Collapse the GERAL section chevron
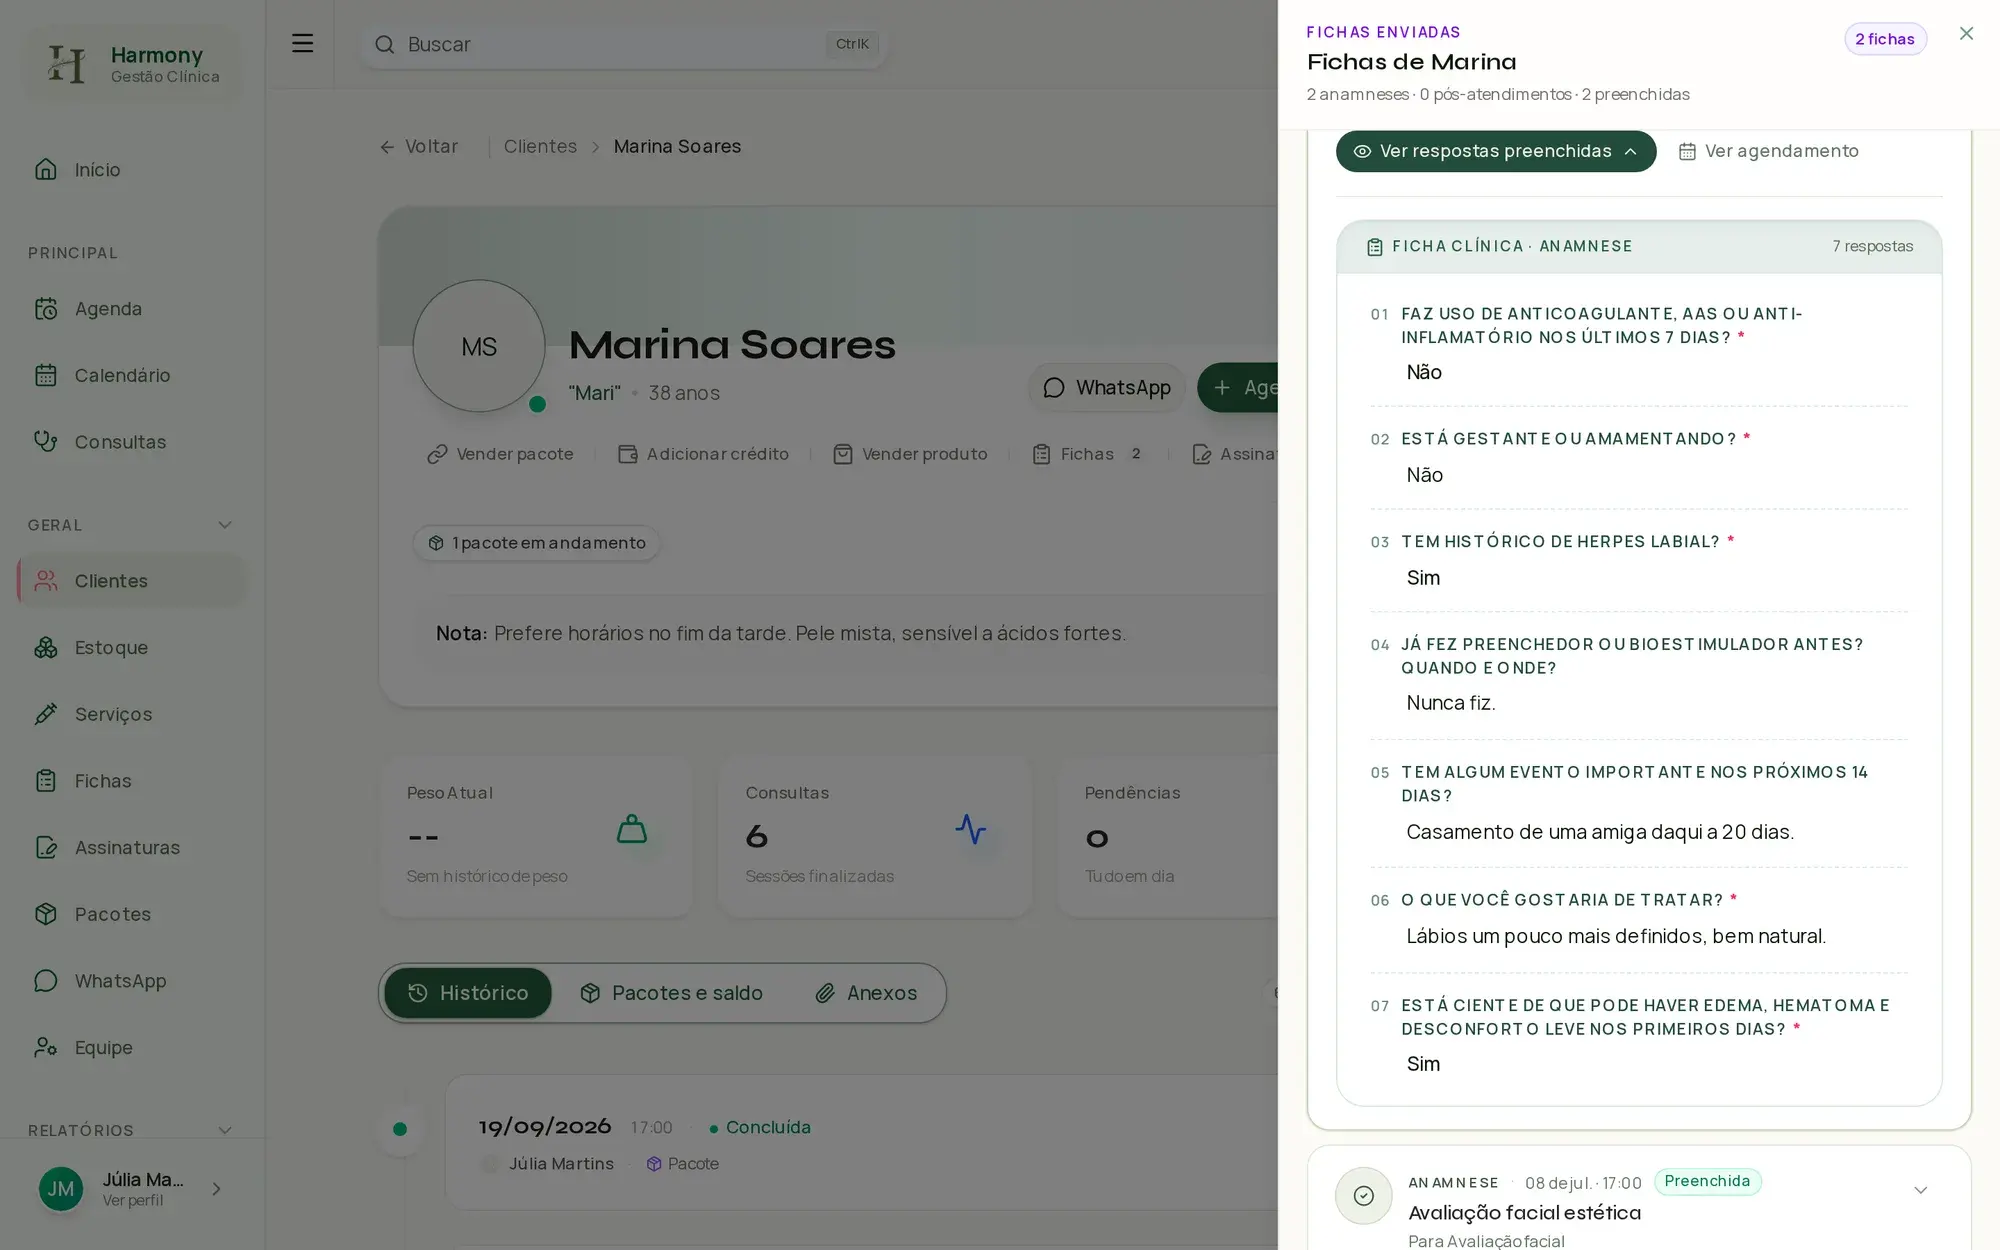2000x1250 pixels. tap(225, 525)
